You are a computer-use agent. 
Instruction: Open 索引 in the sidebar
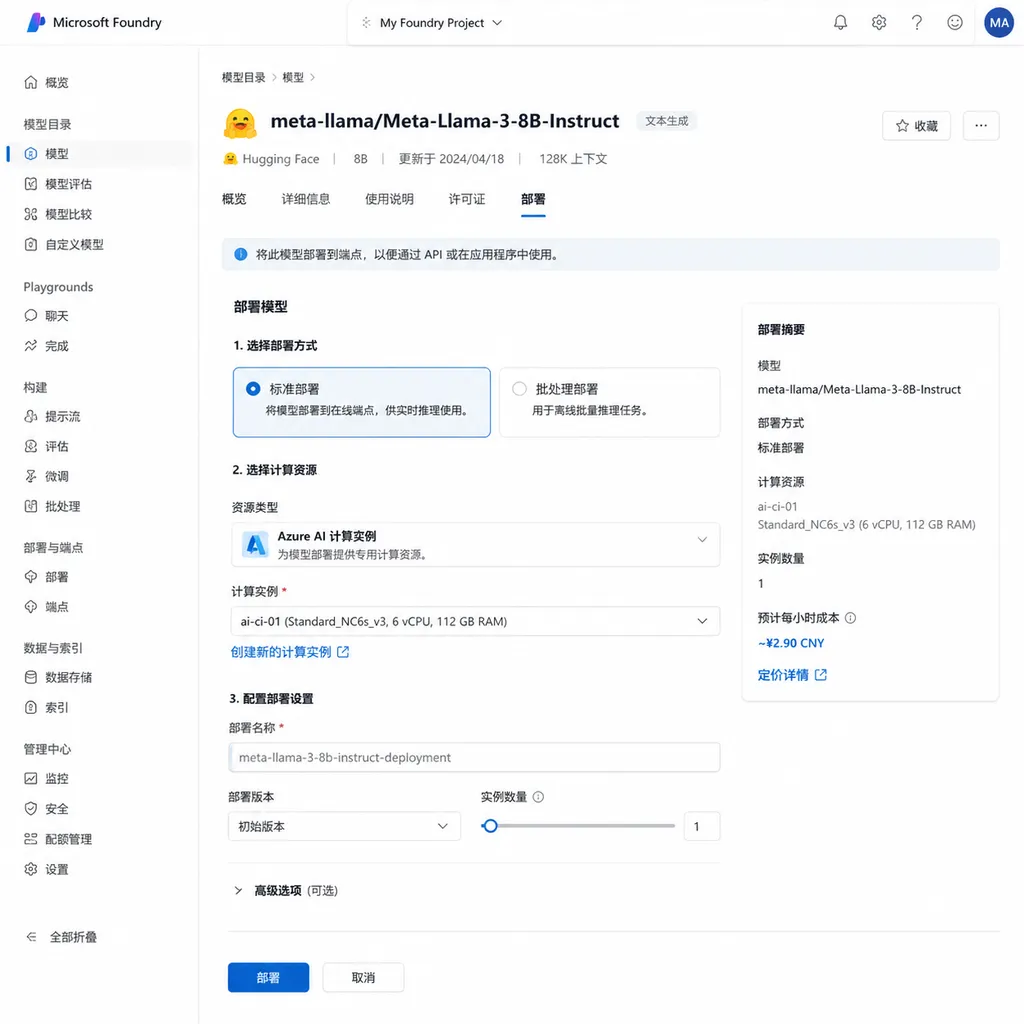(46, 708)
